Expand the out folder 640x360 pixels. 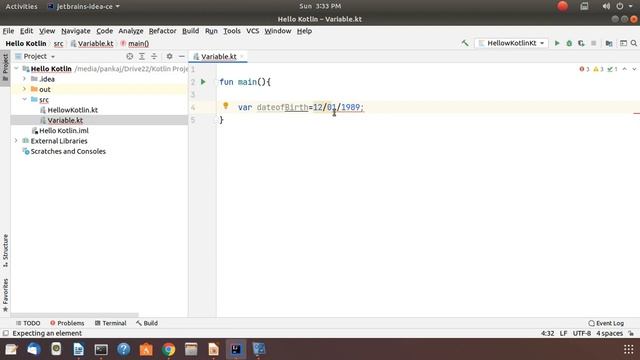click(24, 89)
